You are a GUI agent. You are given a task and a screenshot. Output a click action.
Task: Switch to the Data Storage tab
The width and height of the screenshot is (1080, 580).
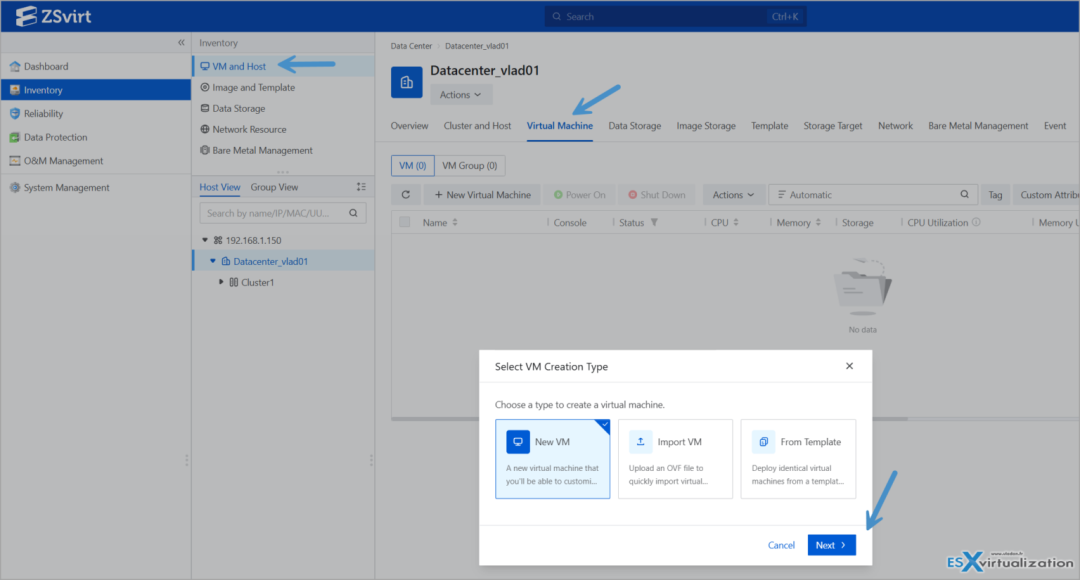pyautogui.click(x=634, y=126)
